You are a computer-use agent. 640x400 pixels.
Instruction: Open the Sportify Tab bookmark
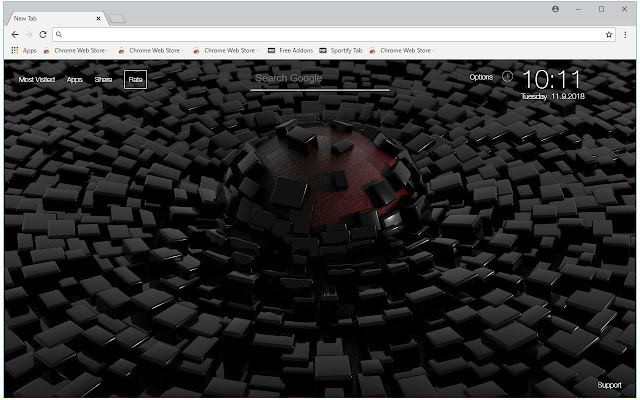[x=341, y=50]
